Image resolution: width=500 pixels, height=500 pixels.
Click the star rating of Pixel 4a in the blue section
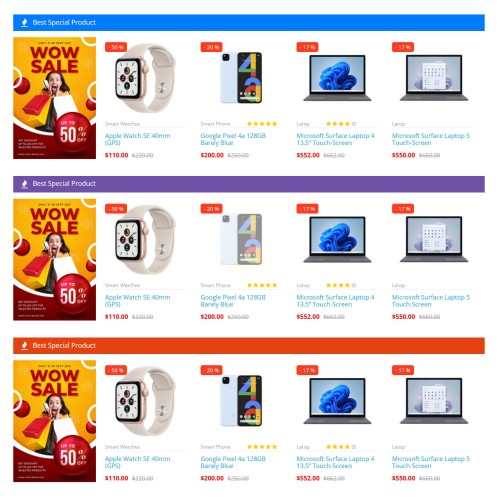(x=262, y=124)
